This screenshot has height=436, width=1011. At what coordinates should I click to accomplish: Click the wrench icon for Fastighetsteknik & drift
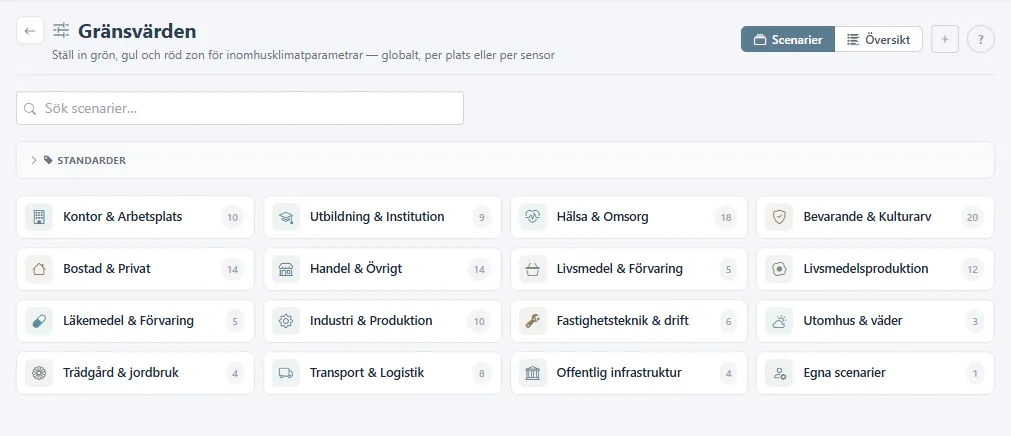533,321
